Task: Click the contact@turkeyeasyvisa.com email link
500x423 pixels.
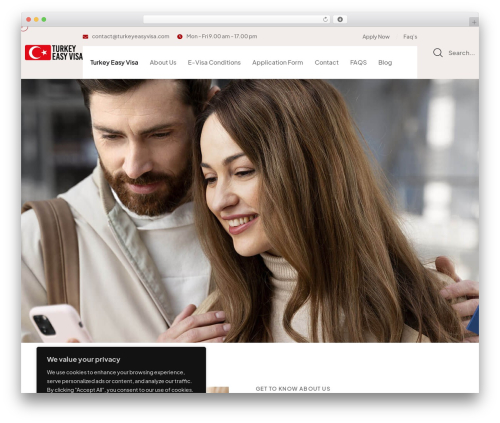Action: click(x=131, y=36)
